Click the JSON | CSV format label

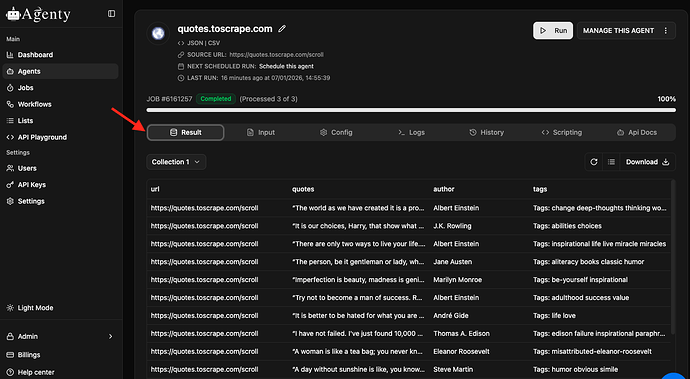(203, 43)
